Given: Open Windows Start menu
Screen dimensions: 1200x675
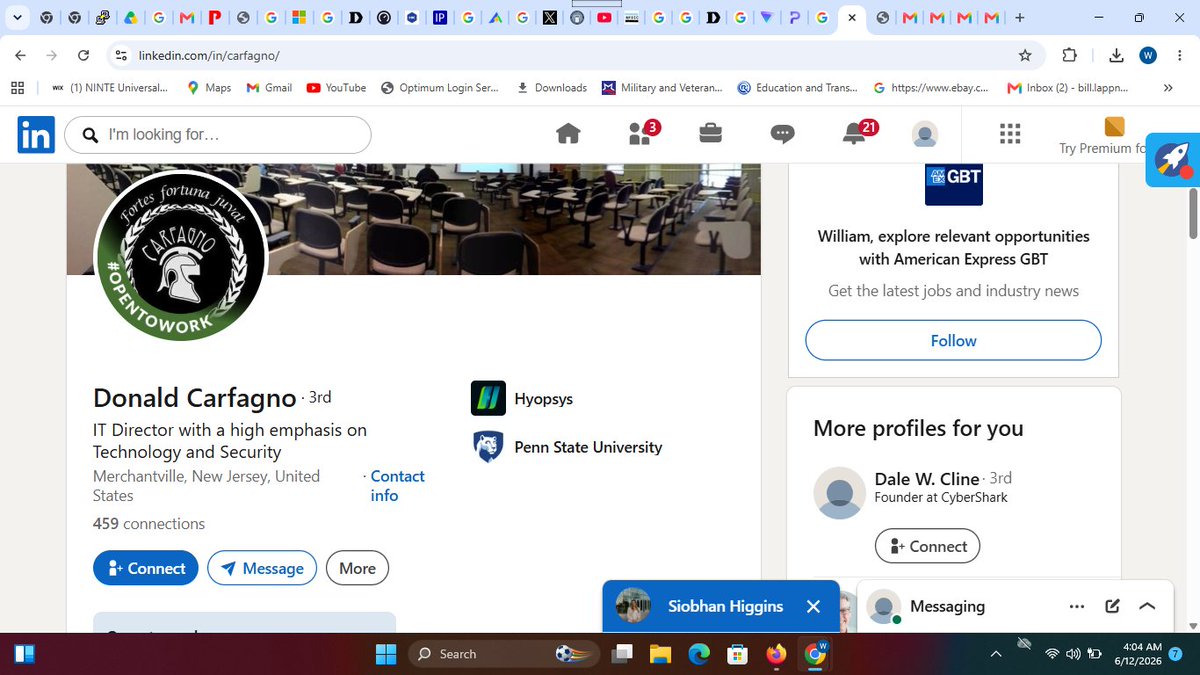Looking at the screenshot, I should click(x=386, y=654).
